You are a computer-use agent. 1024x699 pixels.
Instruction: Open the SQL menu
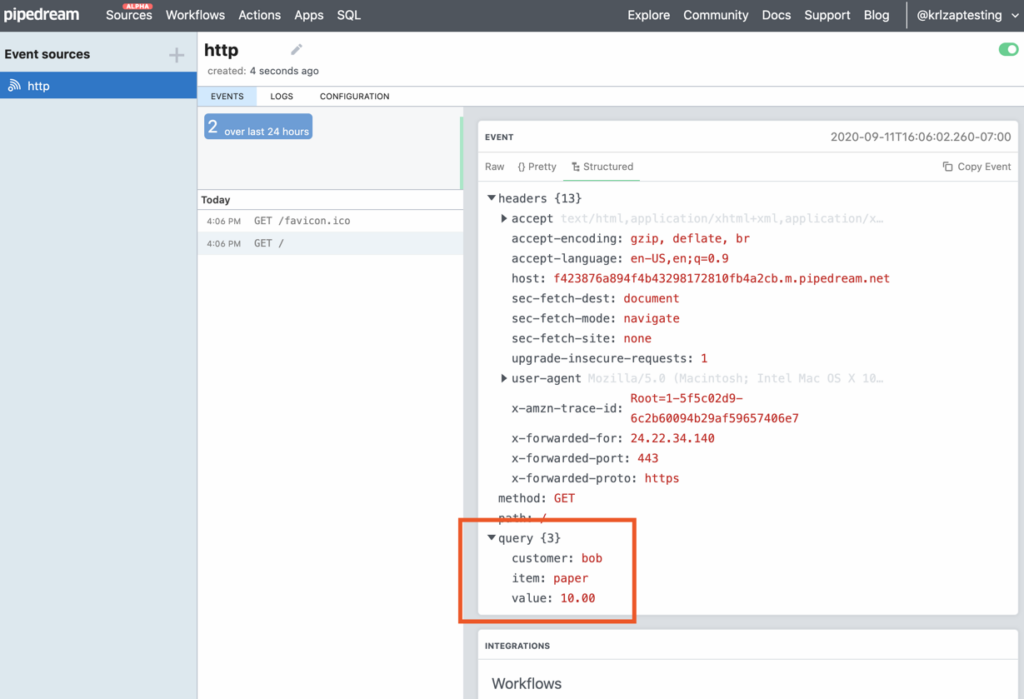pos(349,15)
